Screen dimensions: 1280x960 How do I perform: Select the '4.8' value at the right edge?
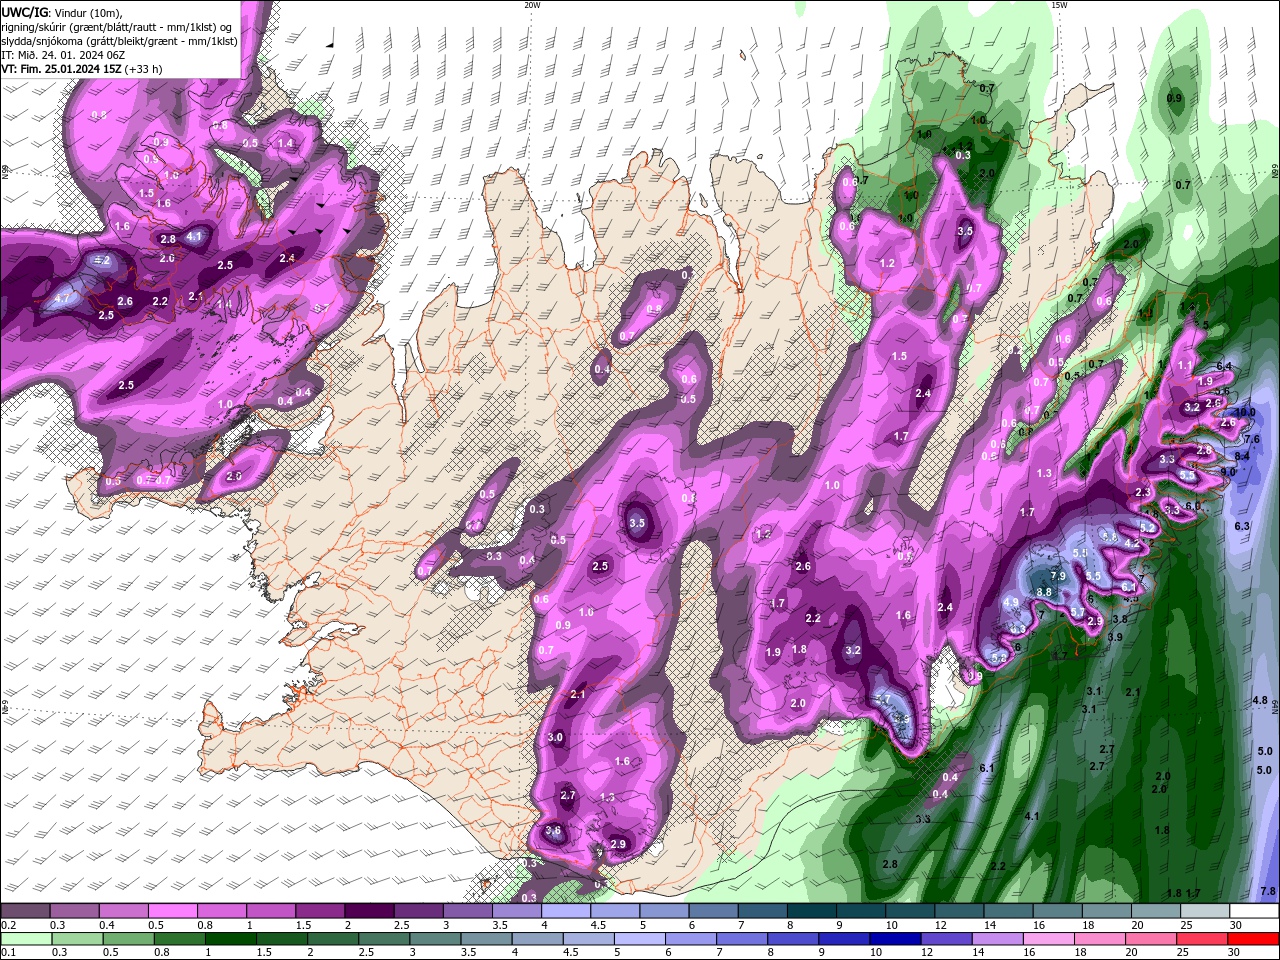[x=1260, y=701]
